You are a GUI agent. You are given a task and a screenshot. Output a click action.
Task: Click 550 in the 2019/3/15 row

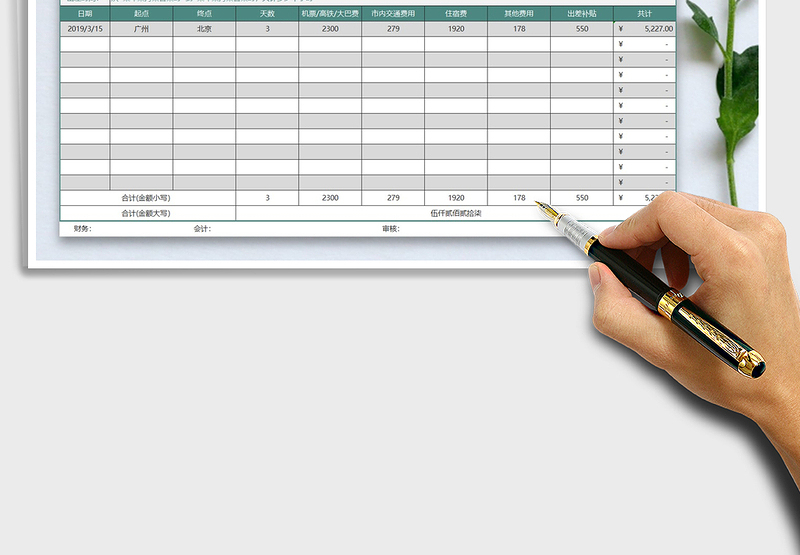click(x=582, y=29)
